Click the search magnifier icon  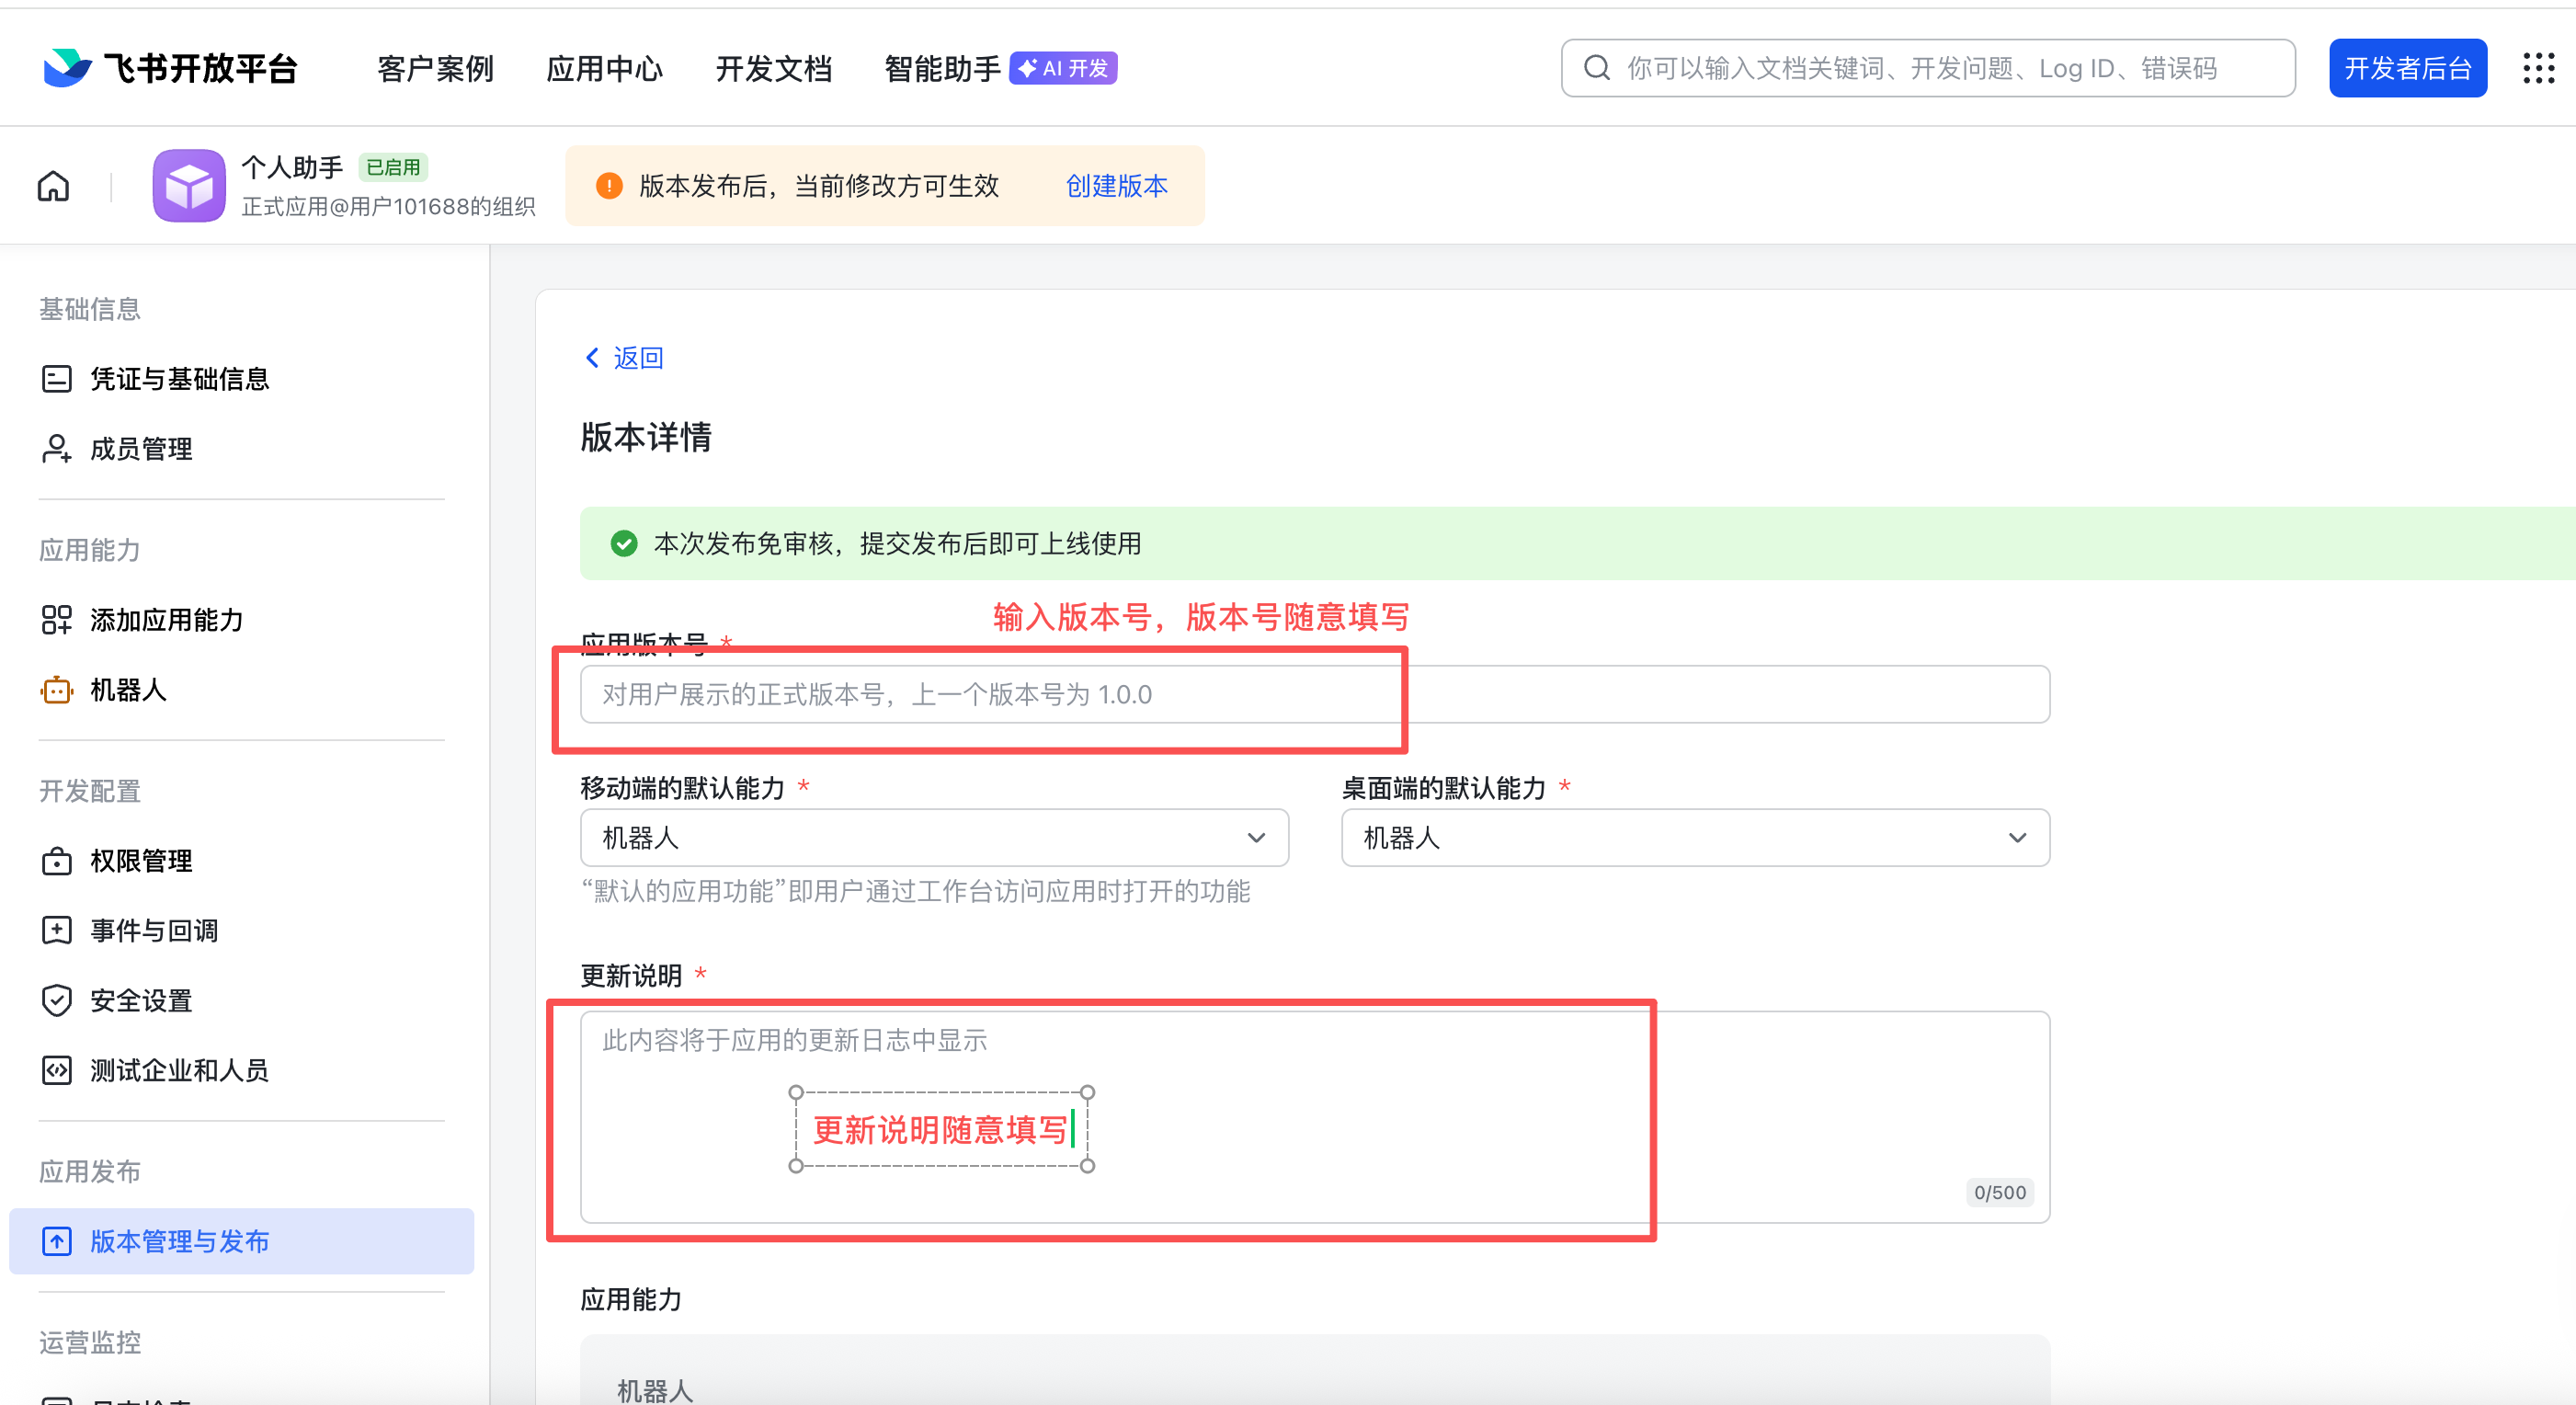tap(1597, 68)
